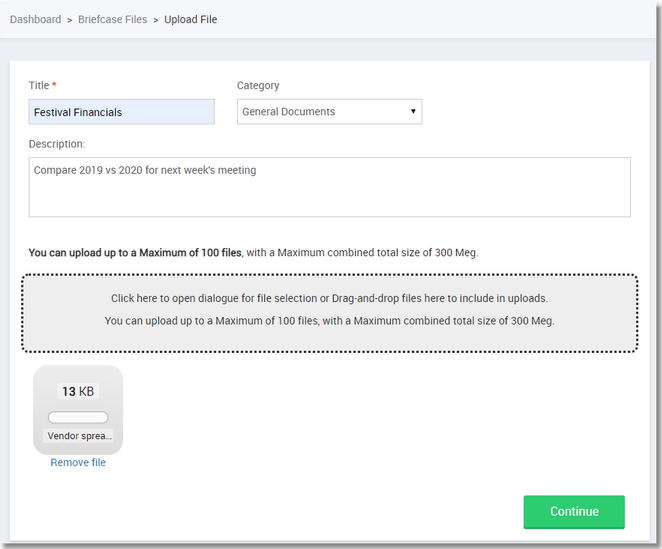Image resolution: width=662 pixels, height=549 pixels.
Task: Click the Description label
Action: [x=57, y=144]
